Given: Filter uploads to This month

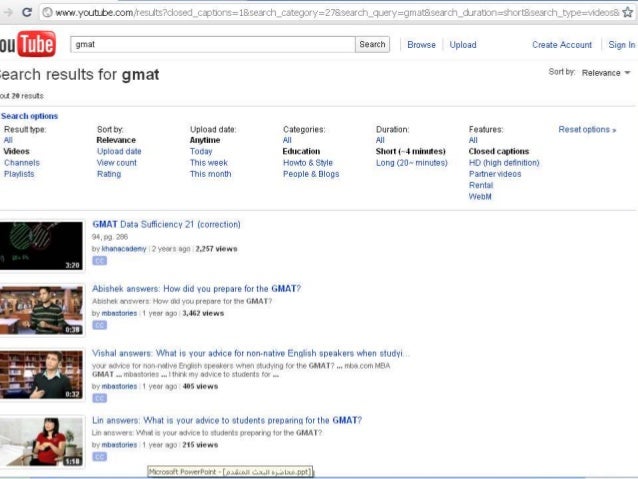Looking at the screenshot, I should click(210, 174).
